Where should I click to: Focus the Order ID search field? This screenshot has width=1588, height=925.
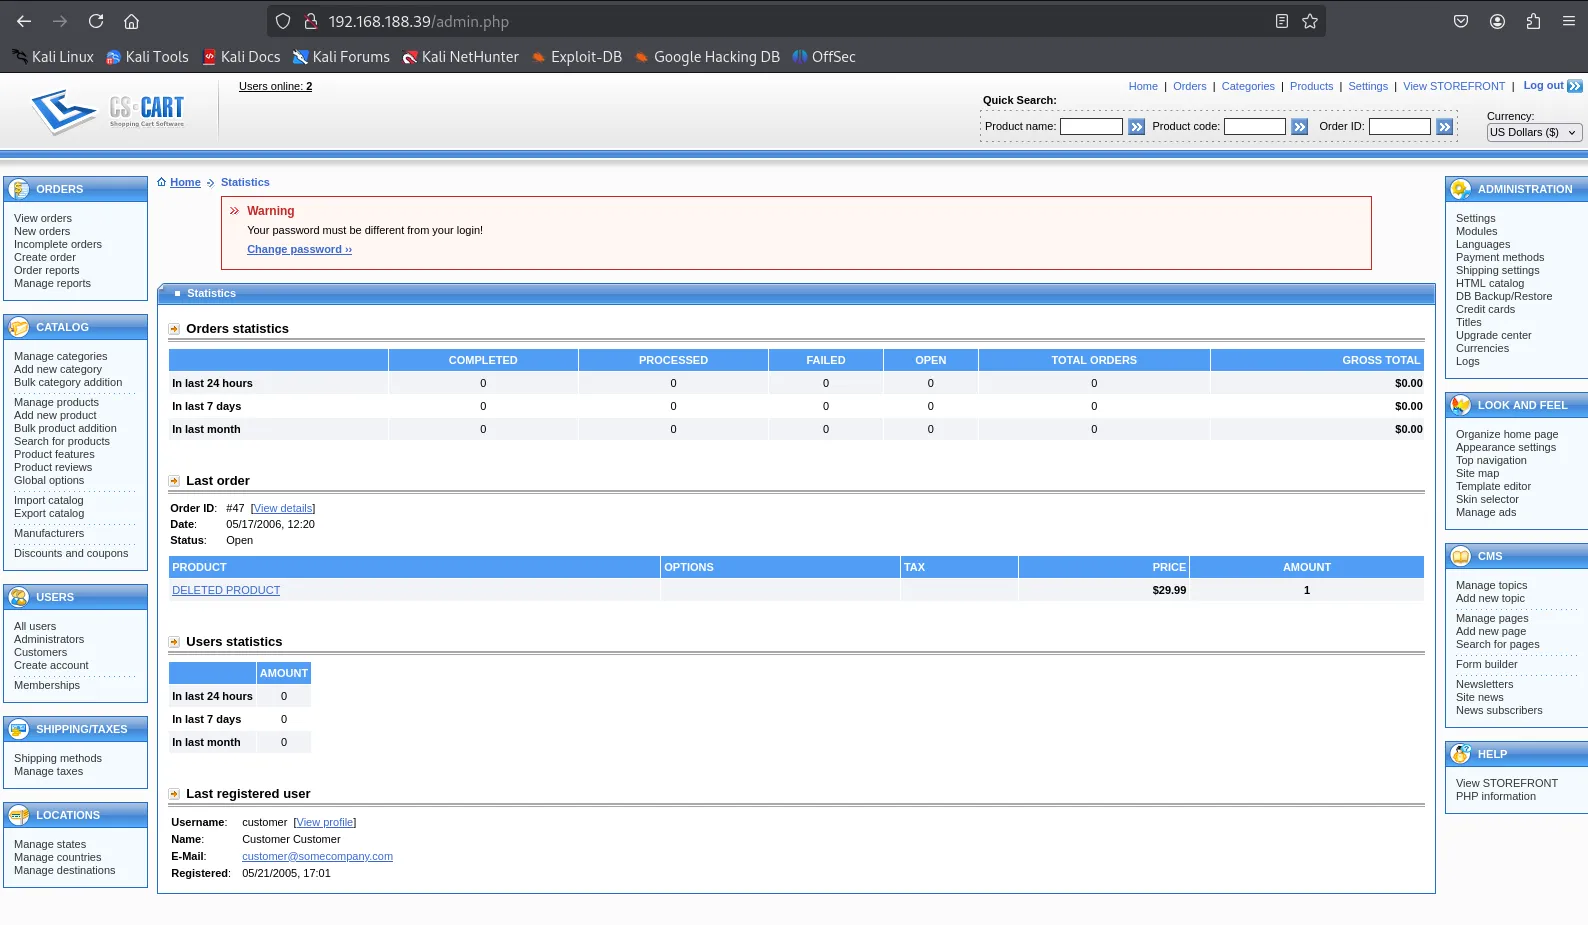pos(1400,126)
